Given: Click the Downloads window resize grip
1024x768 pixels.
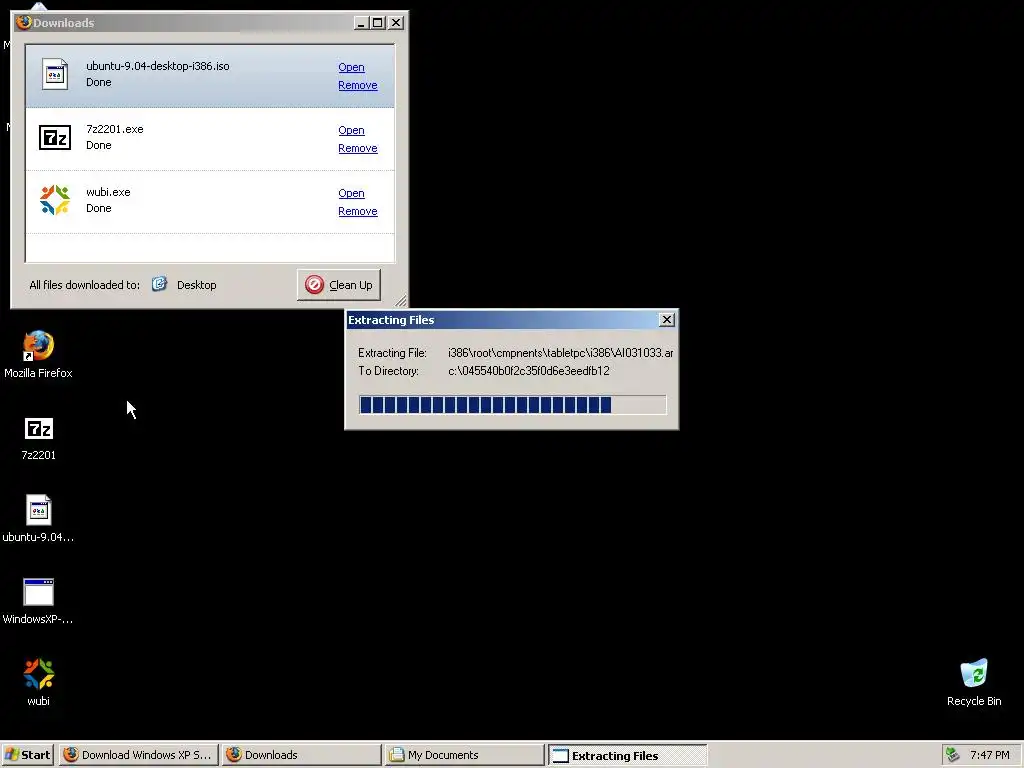Looking at the screenshot, I should coord(401,300).
